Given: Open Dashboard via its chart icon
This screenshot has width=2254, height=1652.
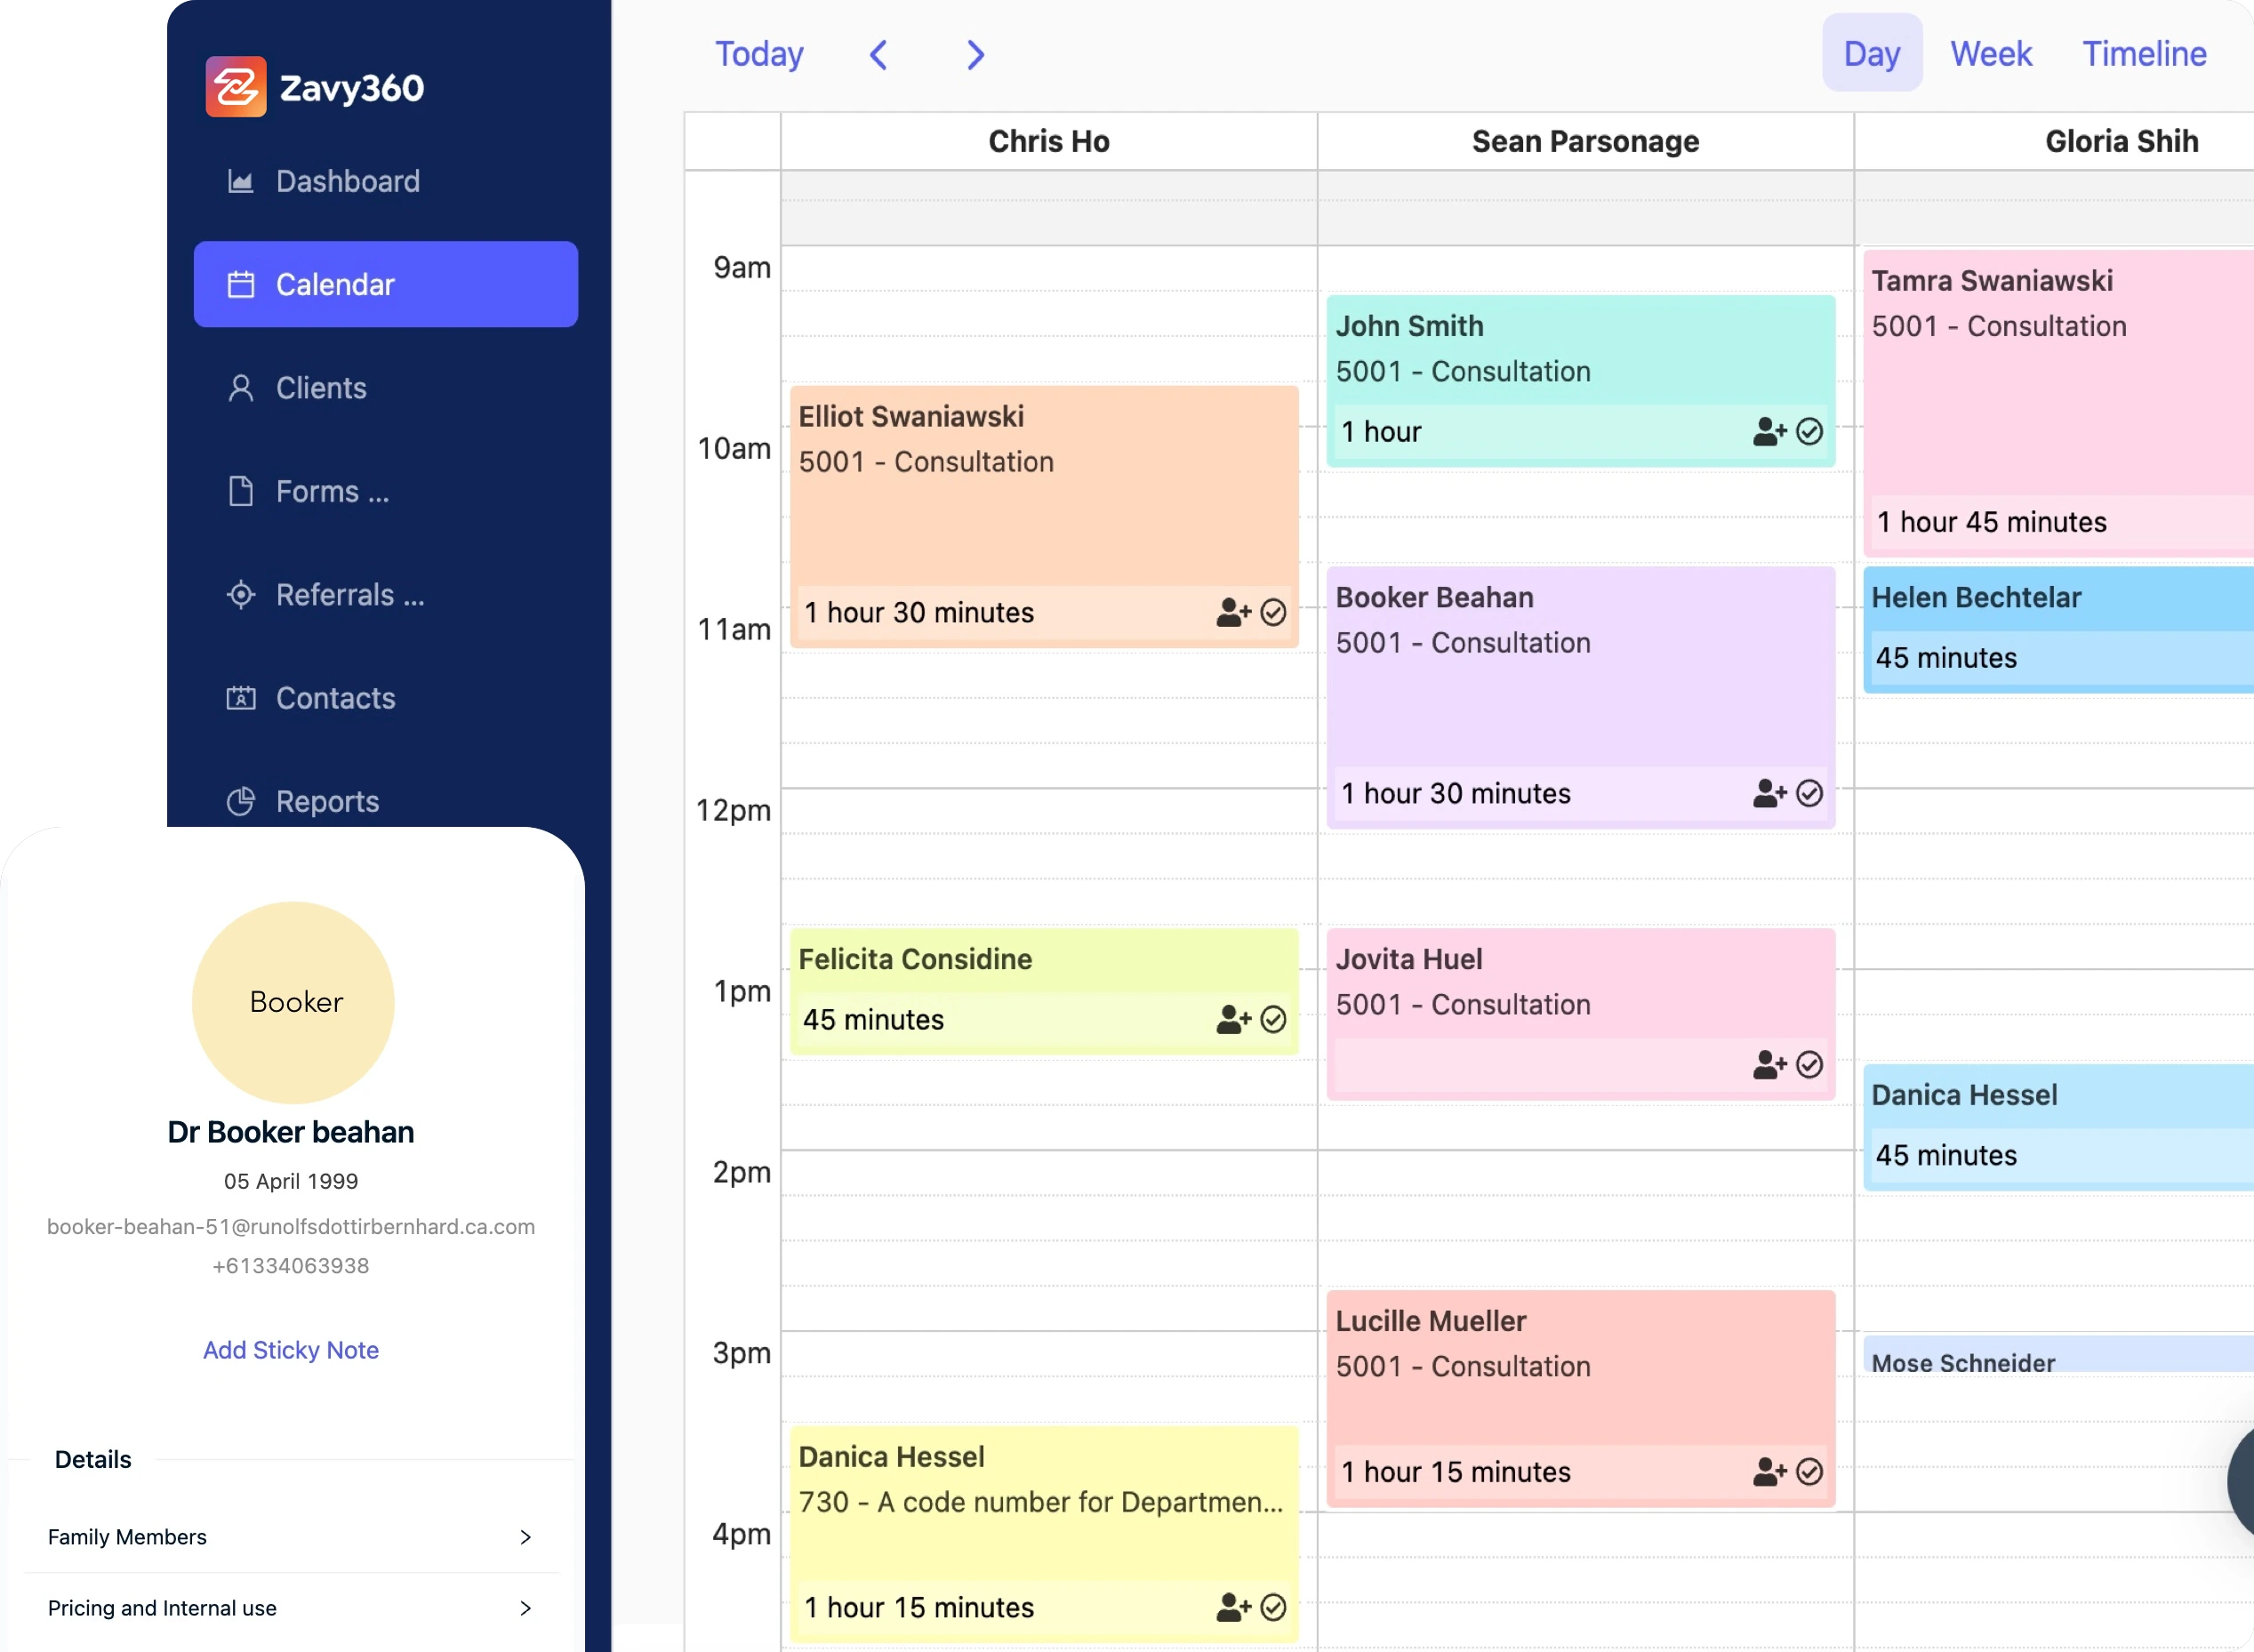Looking at the screenshot, I should pos(240,181).
